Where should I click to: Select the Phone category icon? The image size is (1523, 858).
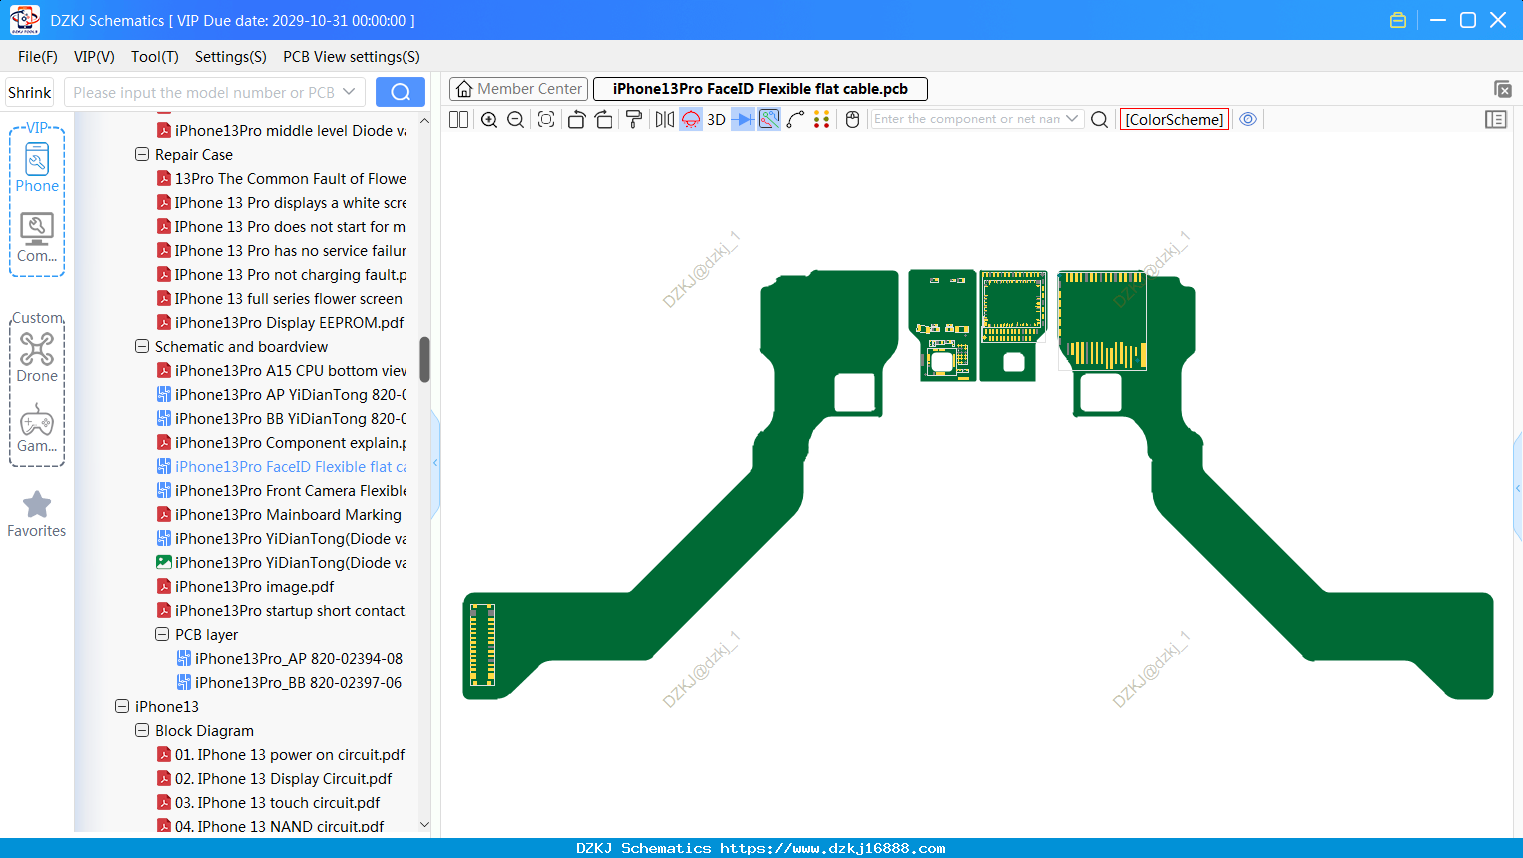pos(37,168)
